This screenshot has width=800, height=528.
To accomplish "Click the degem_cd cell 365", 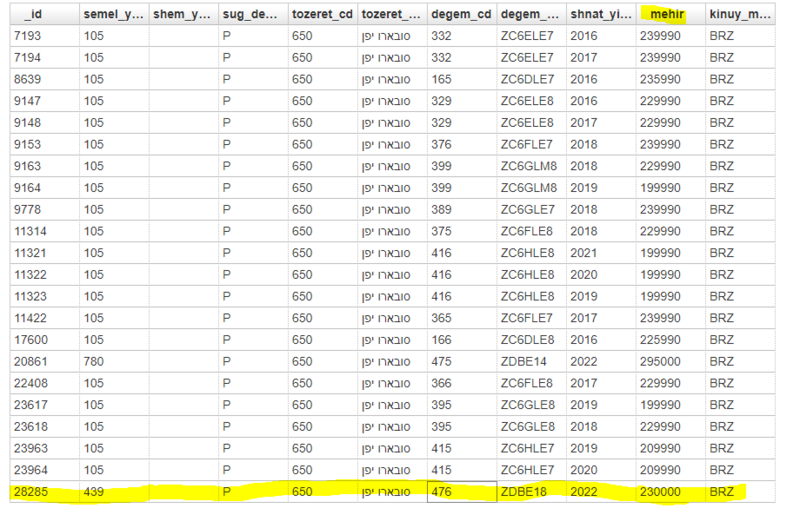I will [462, 318].
